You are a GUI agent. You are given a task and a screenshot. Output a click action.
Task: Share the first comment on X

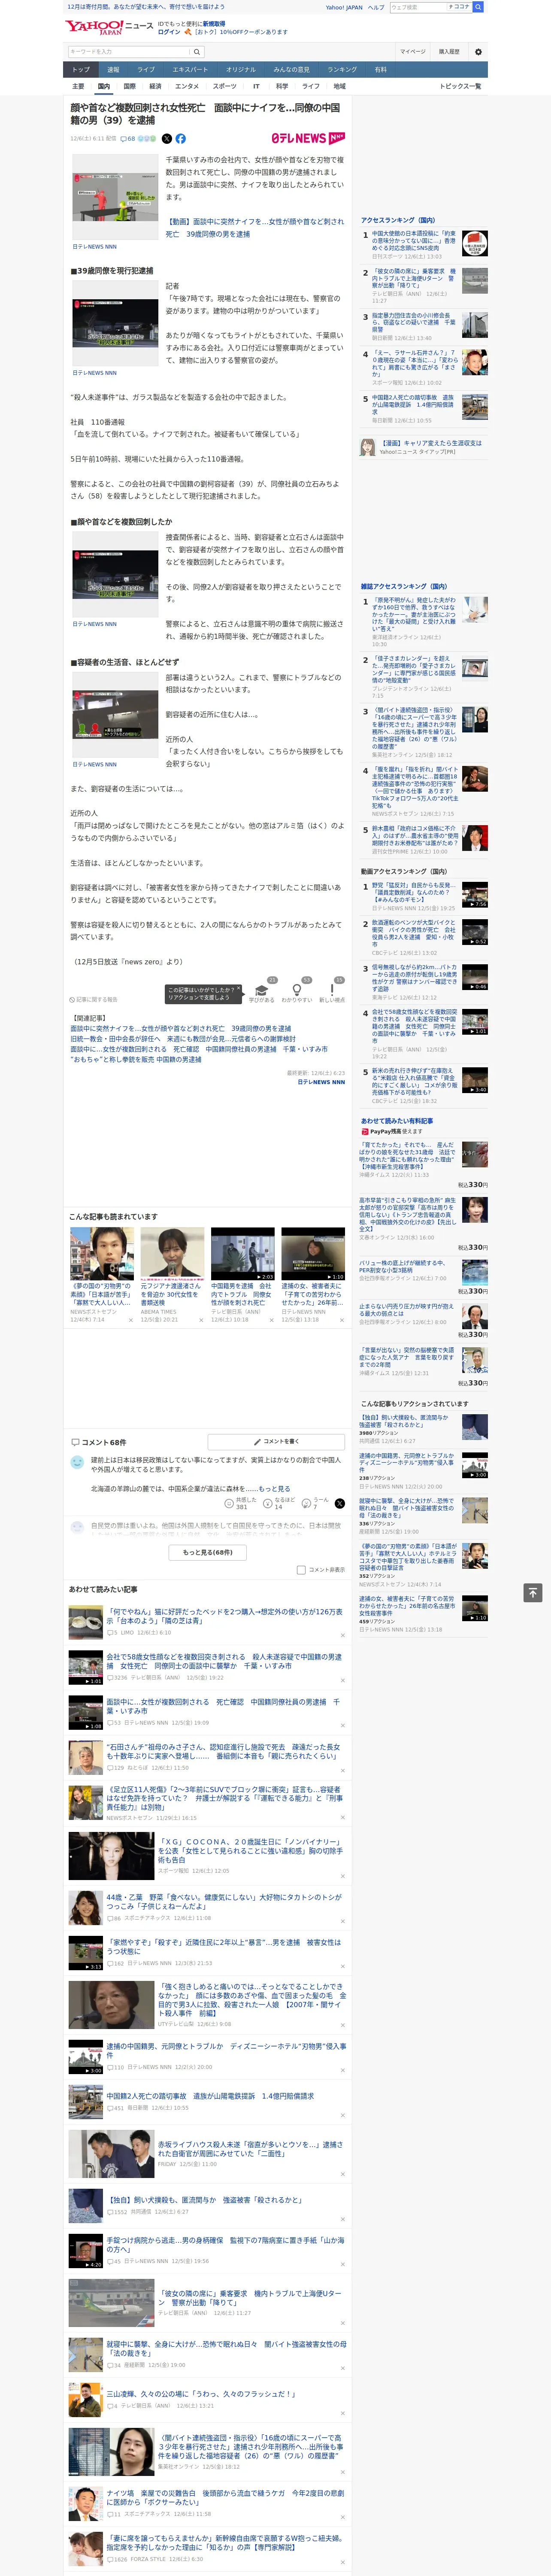339,1503
